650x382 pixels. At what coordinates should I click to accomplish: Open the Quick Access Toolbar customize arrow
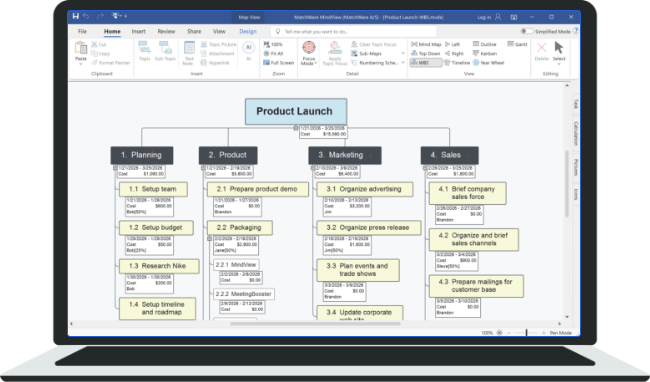(x=126, y=16)
